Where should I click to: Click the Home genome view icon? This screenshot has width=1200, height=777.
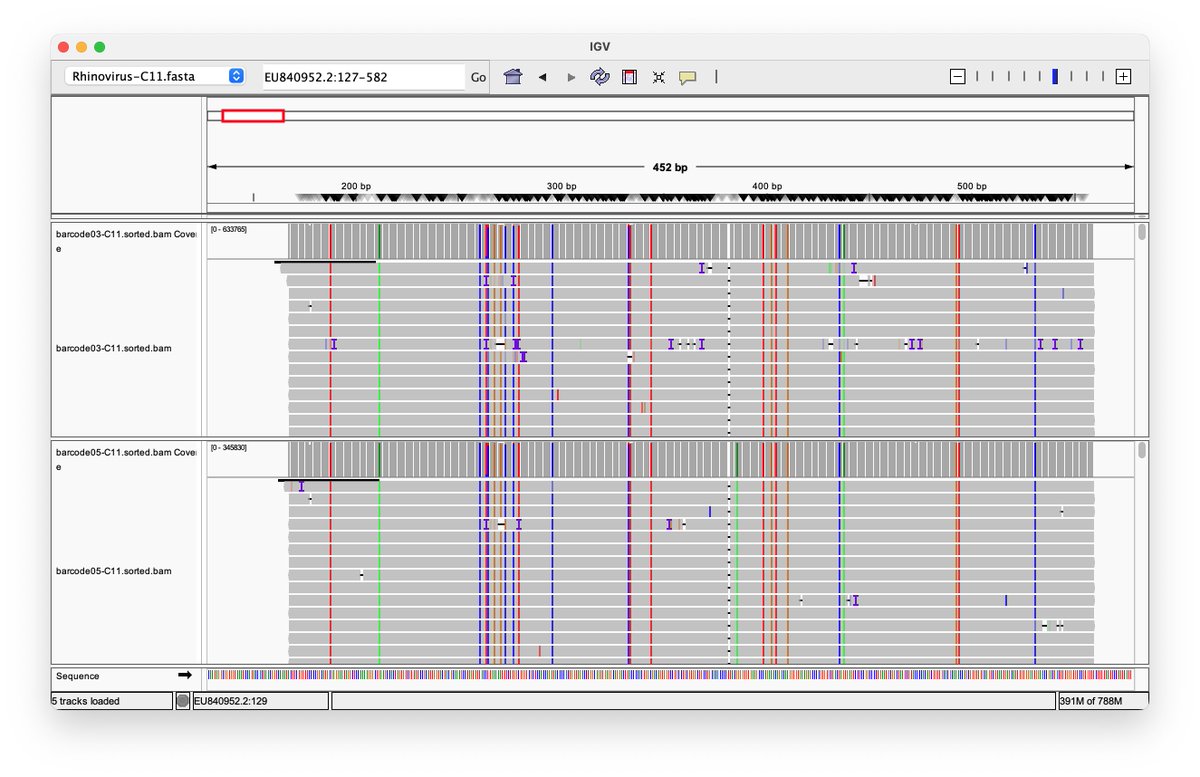(x=513, y=77)
